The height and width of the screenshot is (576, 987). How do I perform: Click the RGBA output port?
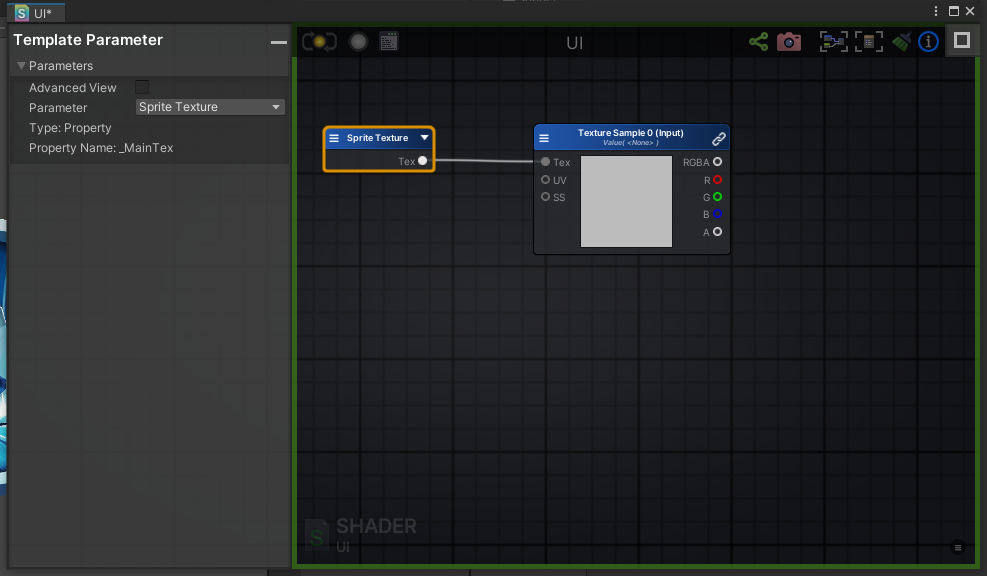[717, 162]
